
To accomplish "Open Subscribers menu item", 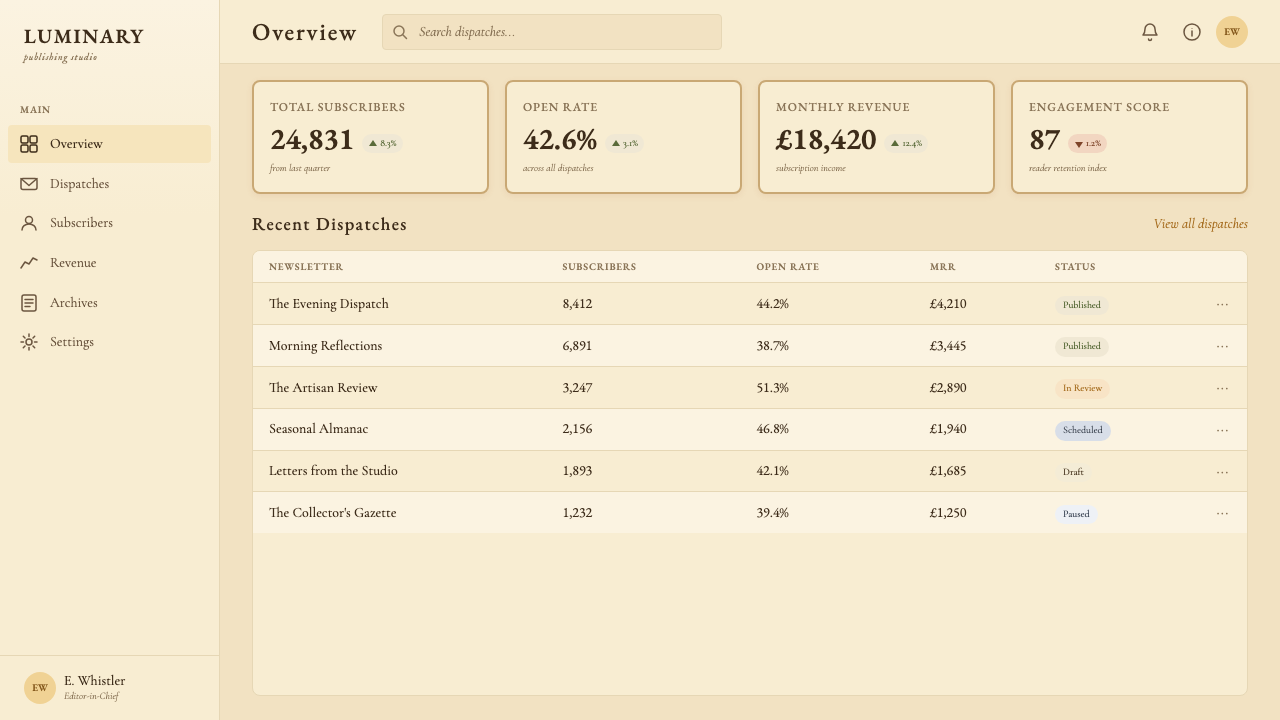I will click(110, 223).
